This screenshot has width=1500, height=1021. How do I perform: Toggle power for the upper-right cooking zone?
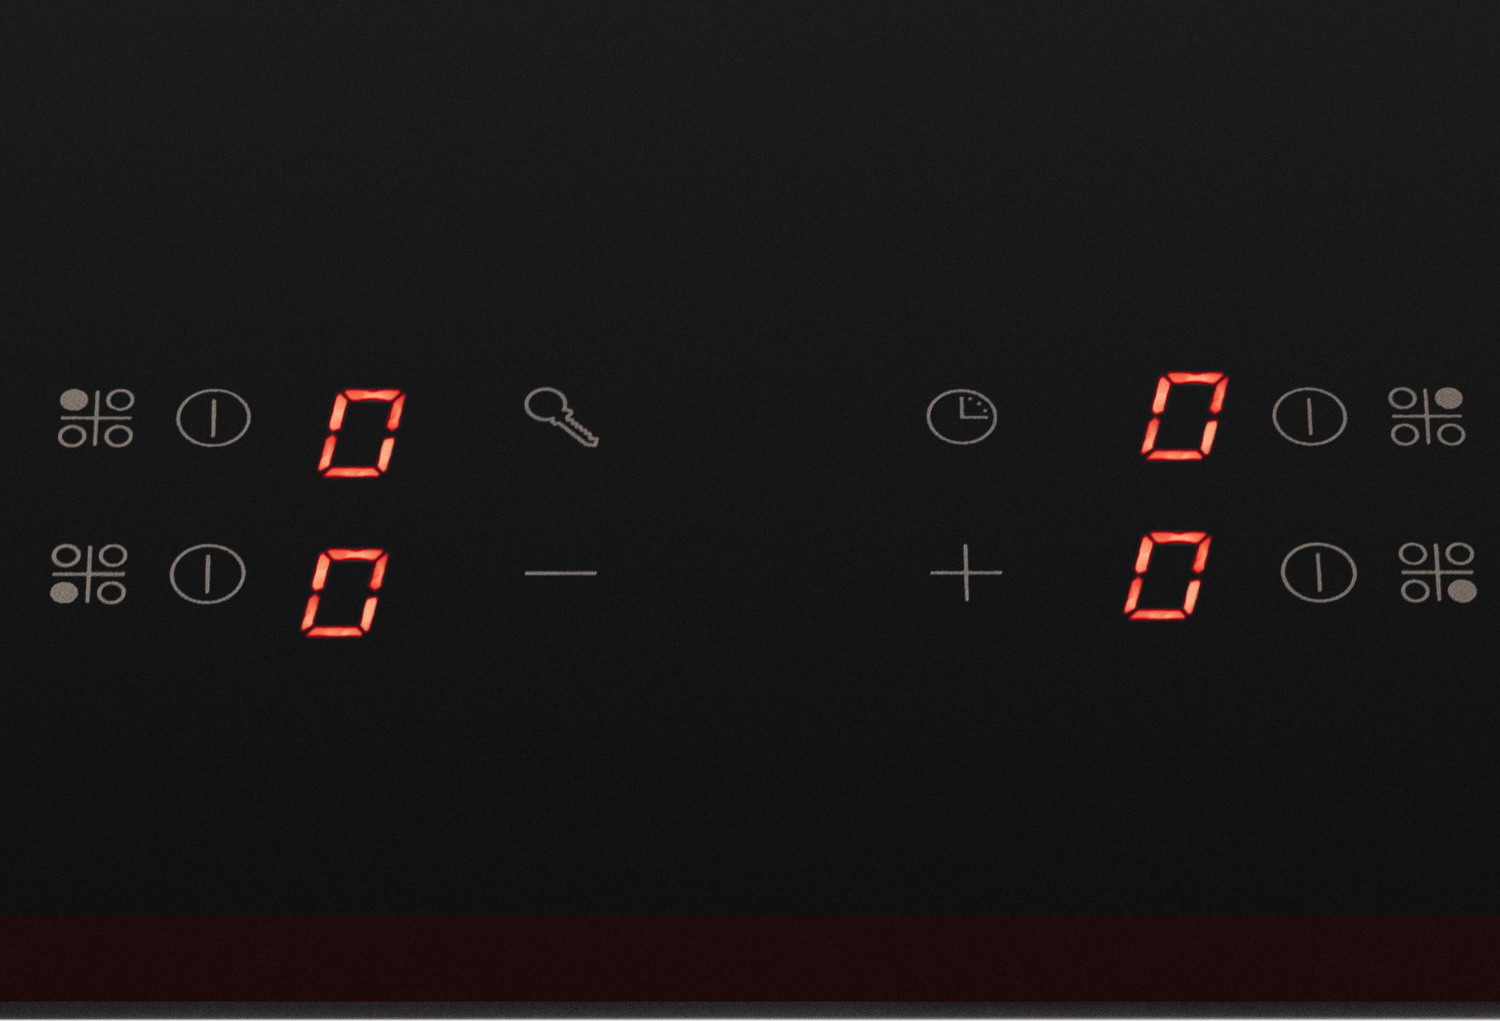(1310, 416)
